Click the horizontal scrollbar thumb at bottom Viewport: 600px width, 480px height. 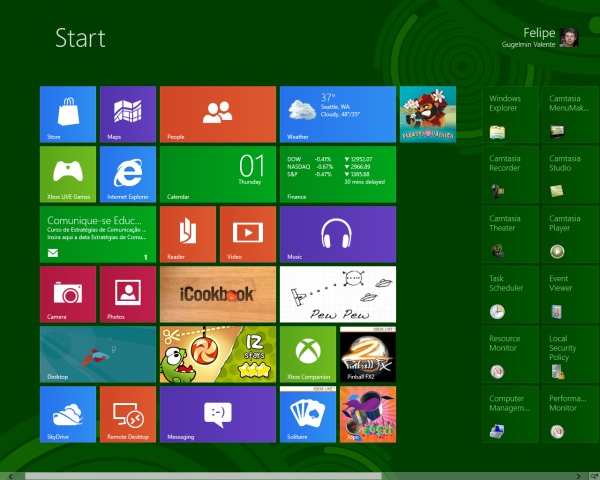pyautogui.click(x=203, y=476)
